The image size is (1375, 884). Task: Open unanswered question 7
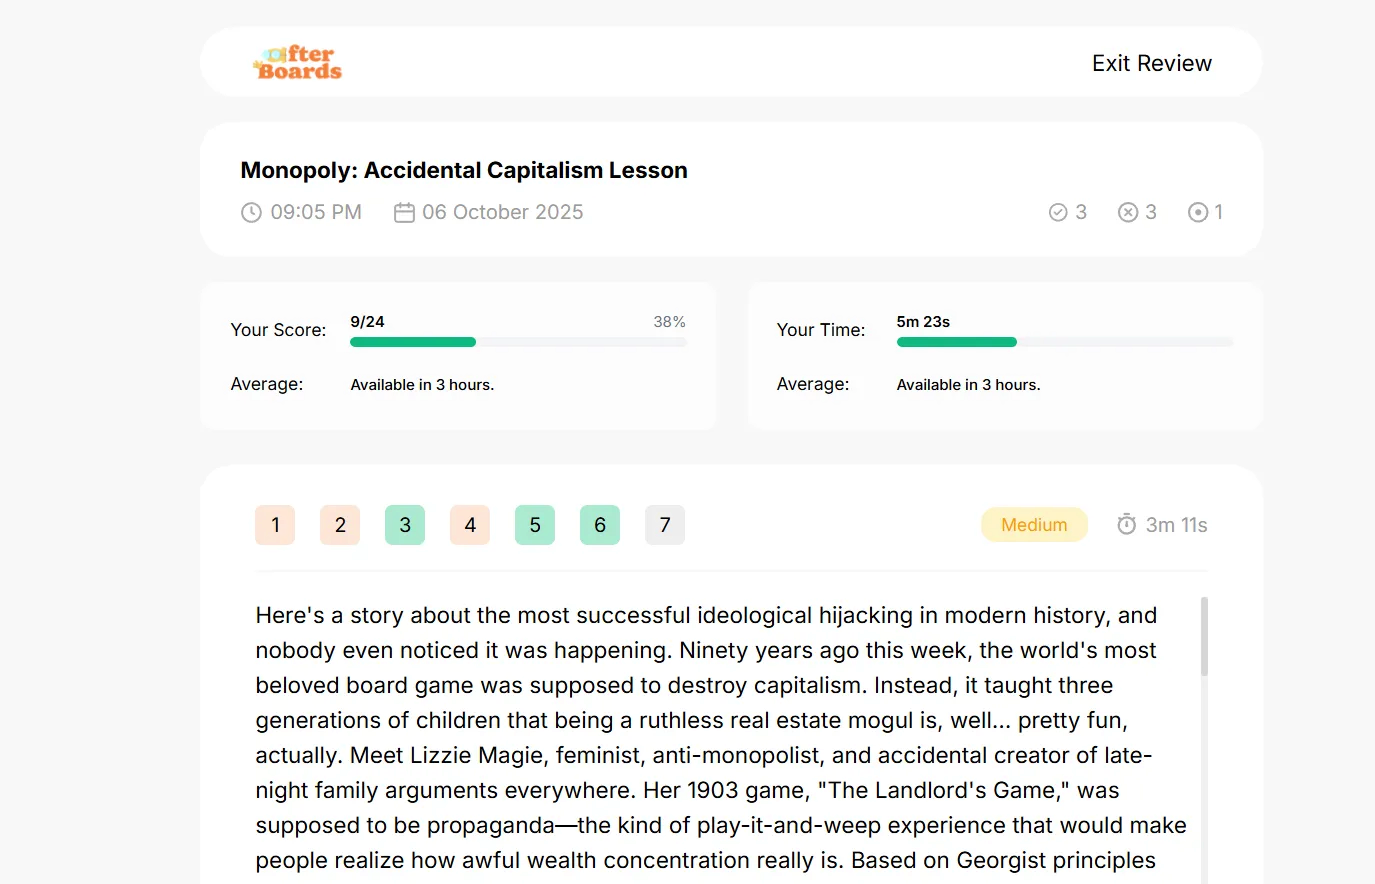pyautogui.click(x=665, y=525)
